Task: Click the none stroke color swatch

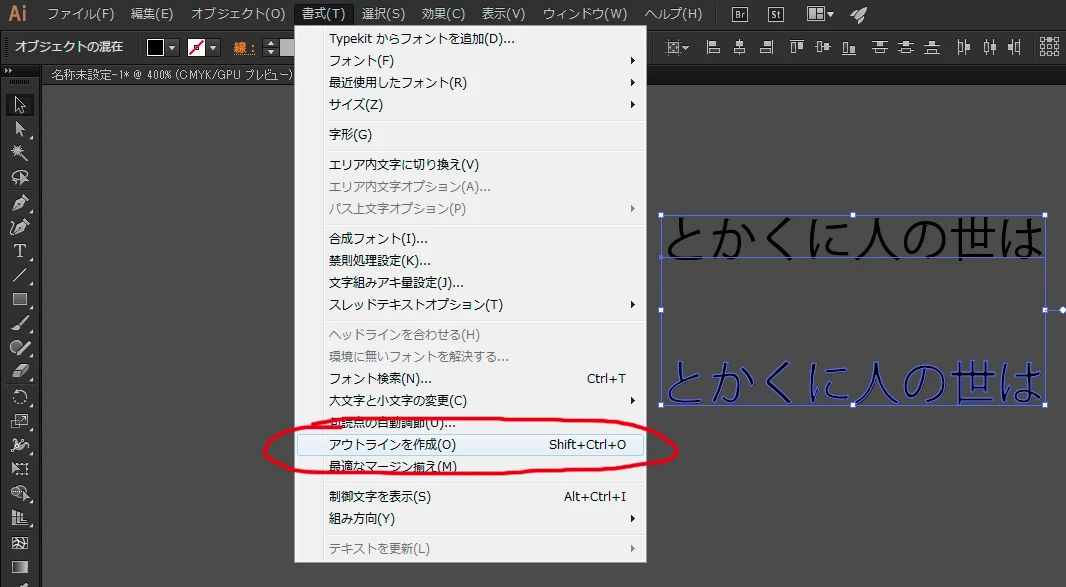Action: 196,48
